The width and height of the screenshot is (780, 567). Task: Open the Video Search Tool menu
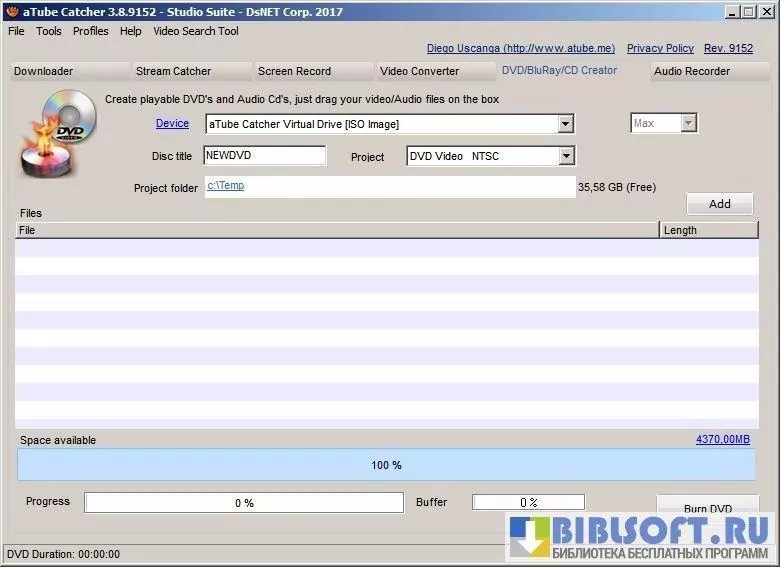pos(196,31)
